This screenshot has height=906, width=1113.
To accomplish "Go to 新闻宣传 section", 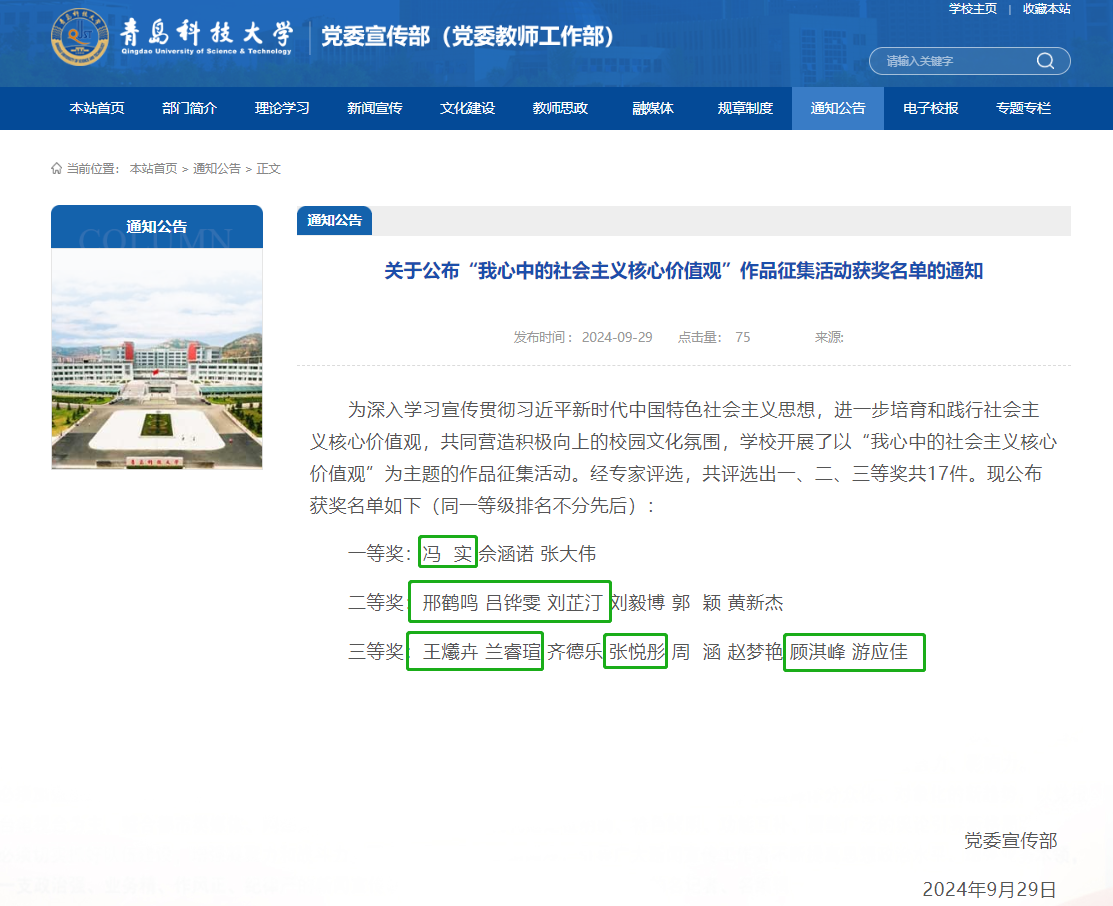I will 375,108.
